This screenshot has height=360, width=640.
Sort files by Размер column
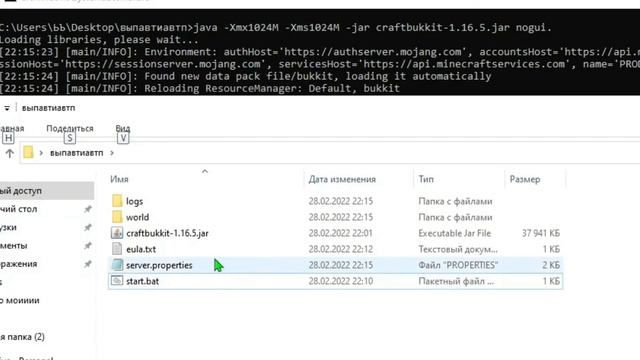525,179
